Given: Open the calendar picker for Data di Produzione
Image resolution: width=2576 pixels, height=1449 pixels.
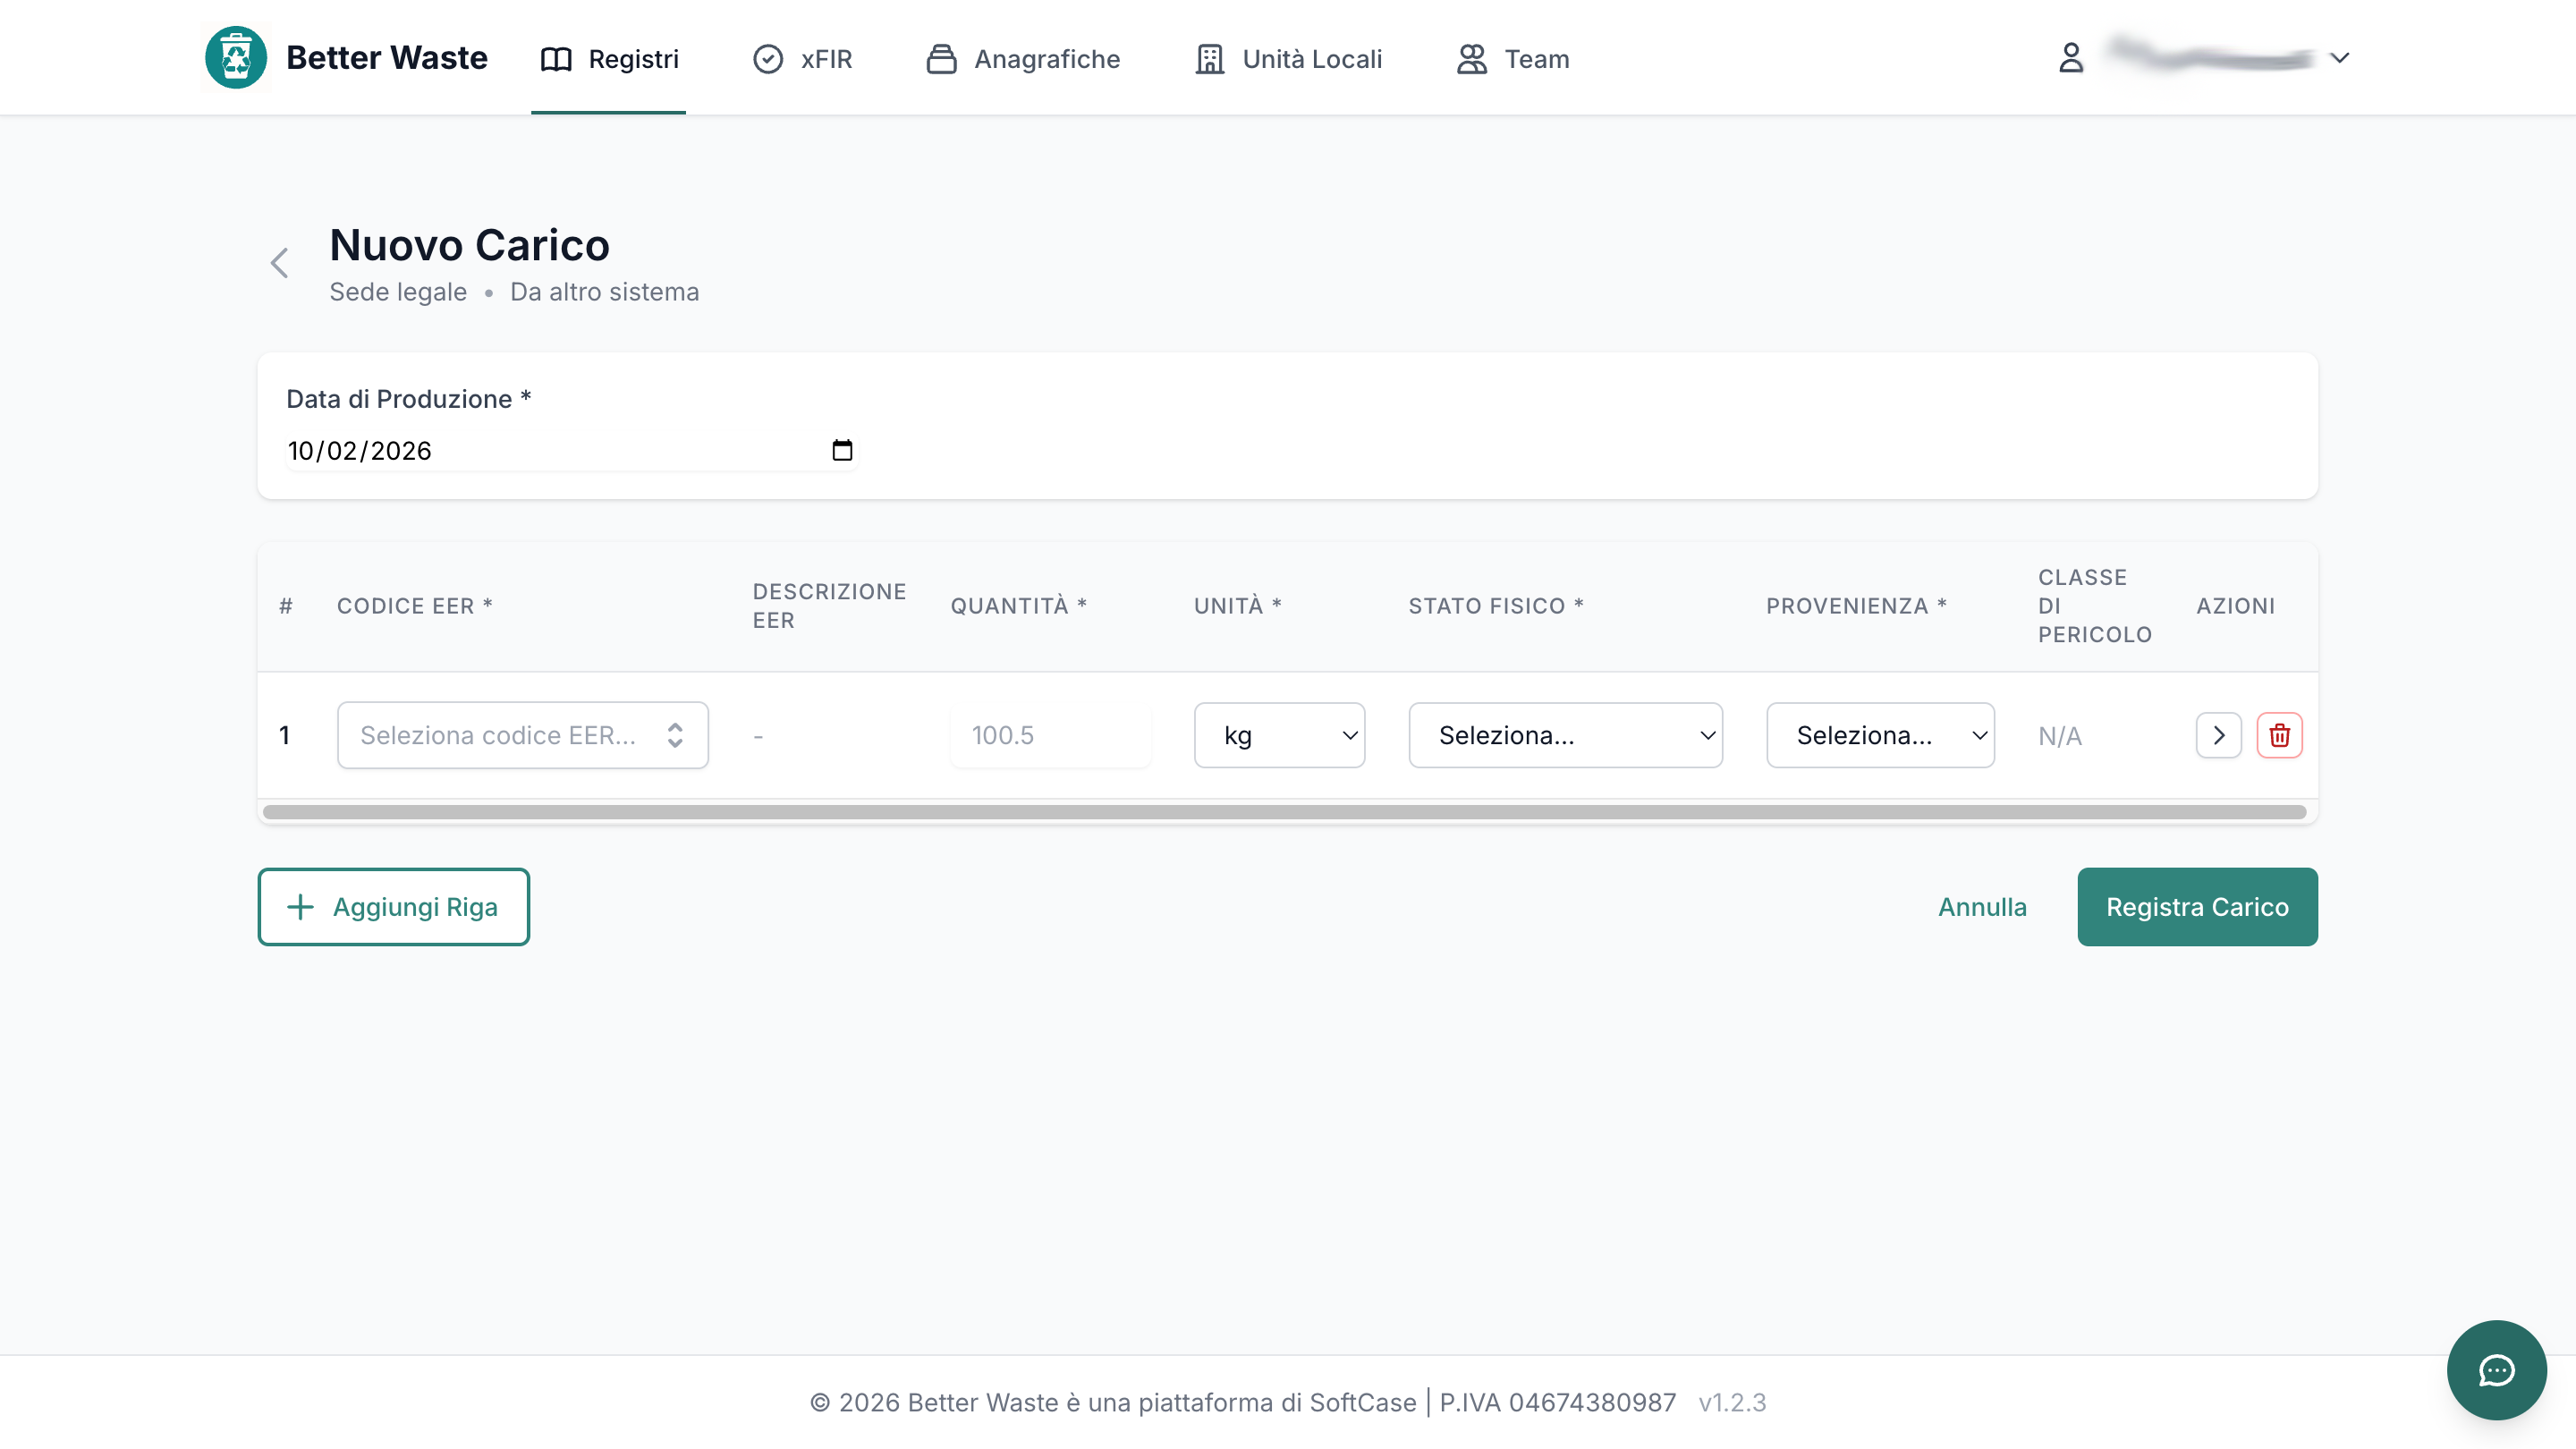Looking at the screenshot, I should (x=842, y=450).
